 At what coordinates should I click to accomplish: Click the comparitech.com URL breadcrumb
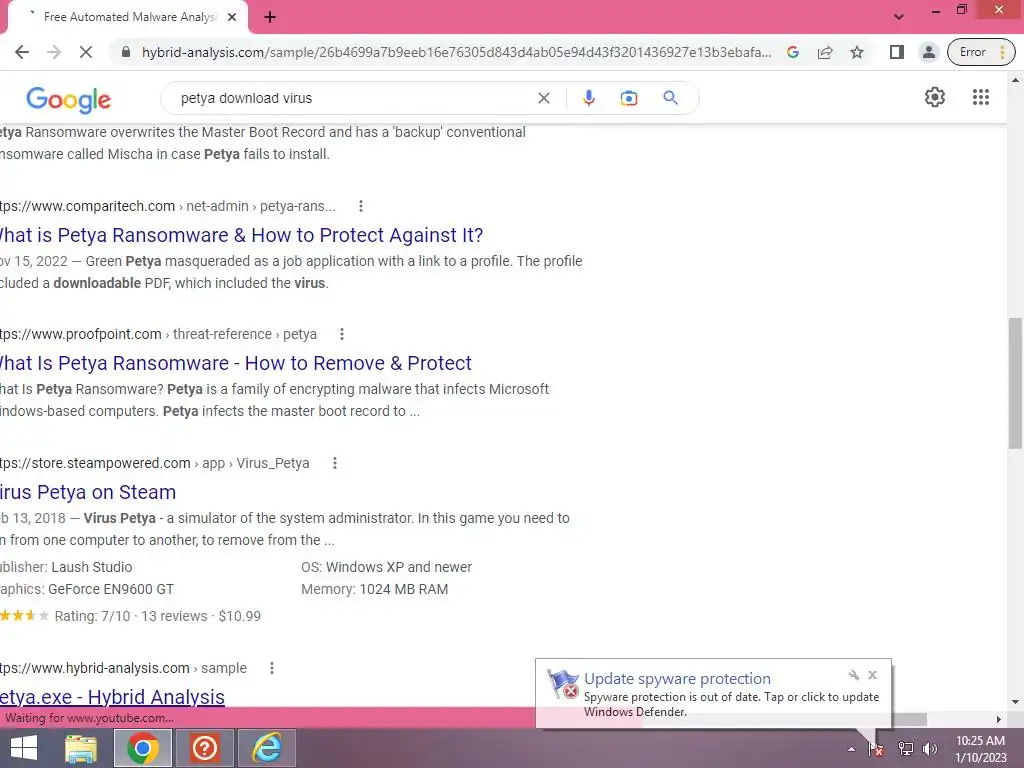click(x=167, y=206)
